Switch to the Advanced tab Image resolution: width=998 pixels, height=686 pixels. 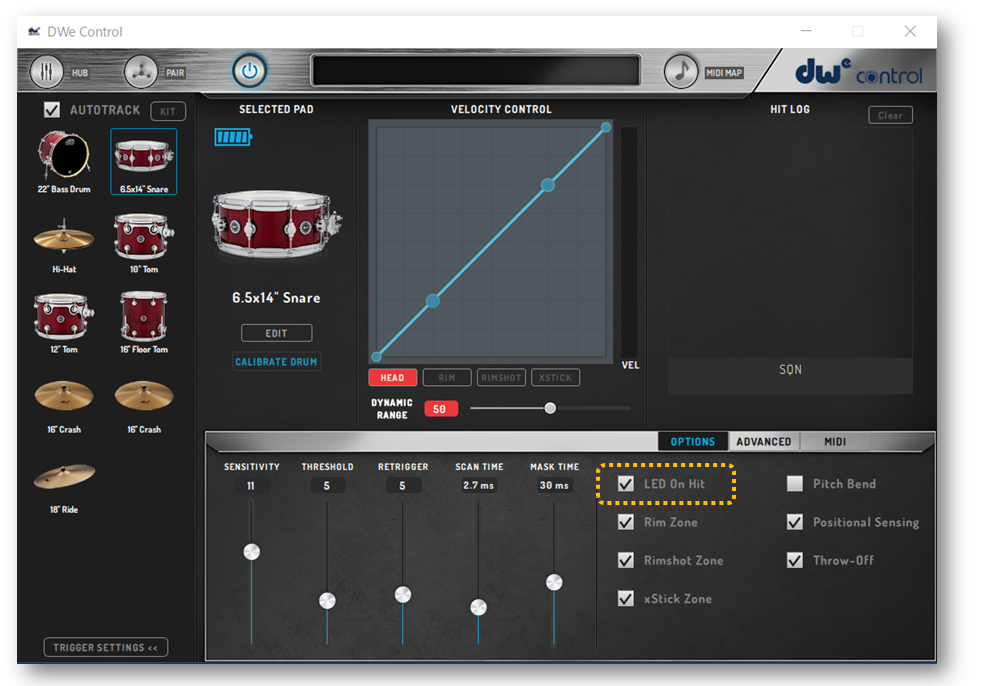pos(764,442)
